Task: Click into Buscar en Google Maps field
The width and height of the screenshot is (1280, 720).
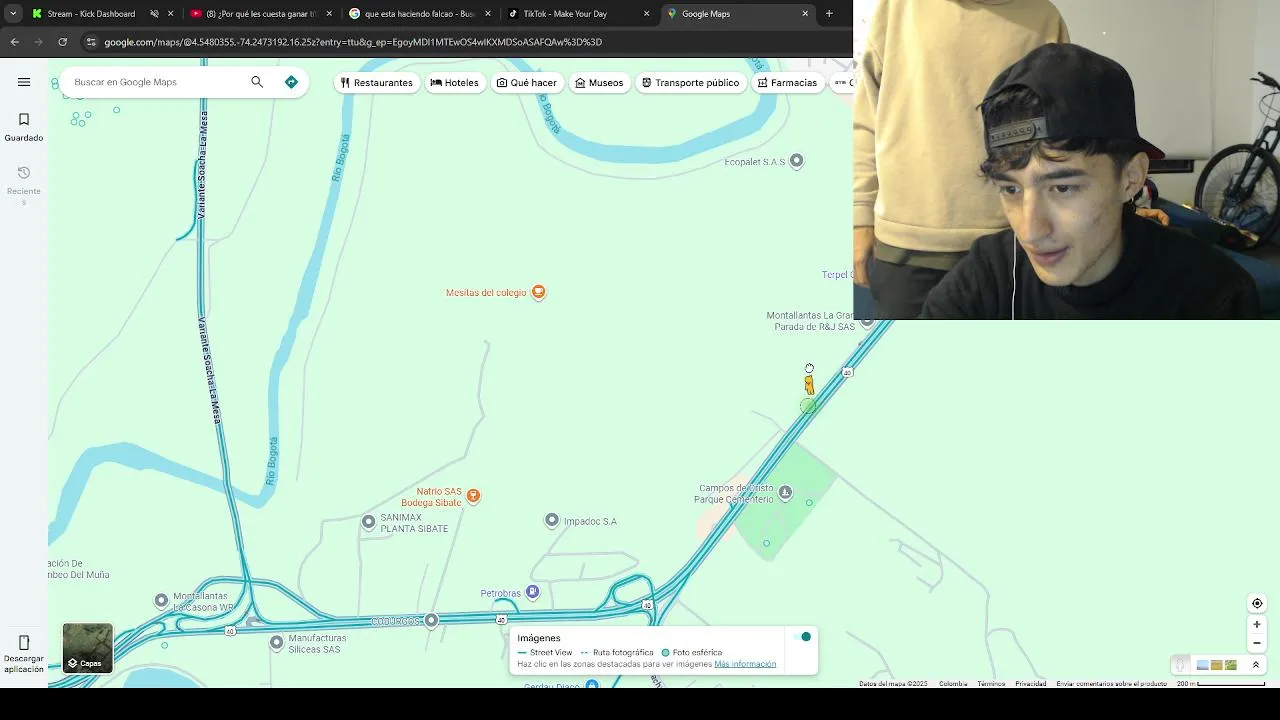Action: 155,82
